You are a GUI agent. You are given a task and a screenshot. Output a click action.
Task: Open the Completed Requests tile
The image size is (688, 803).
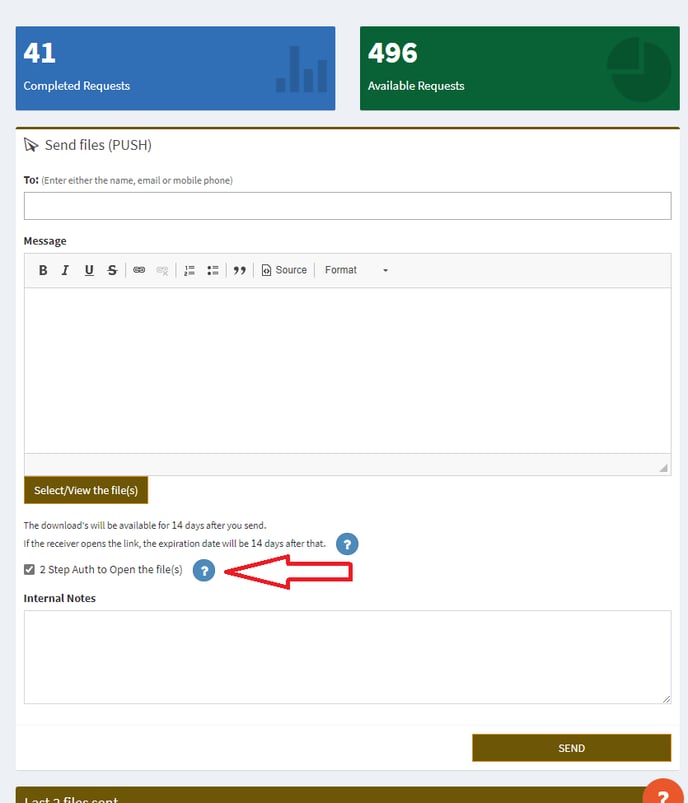[175, 68]
